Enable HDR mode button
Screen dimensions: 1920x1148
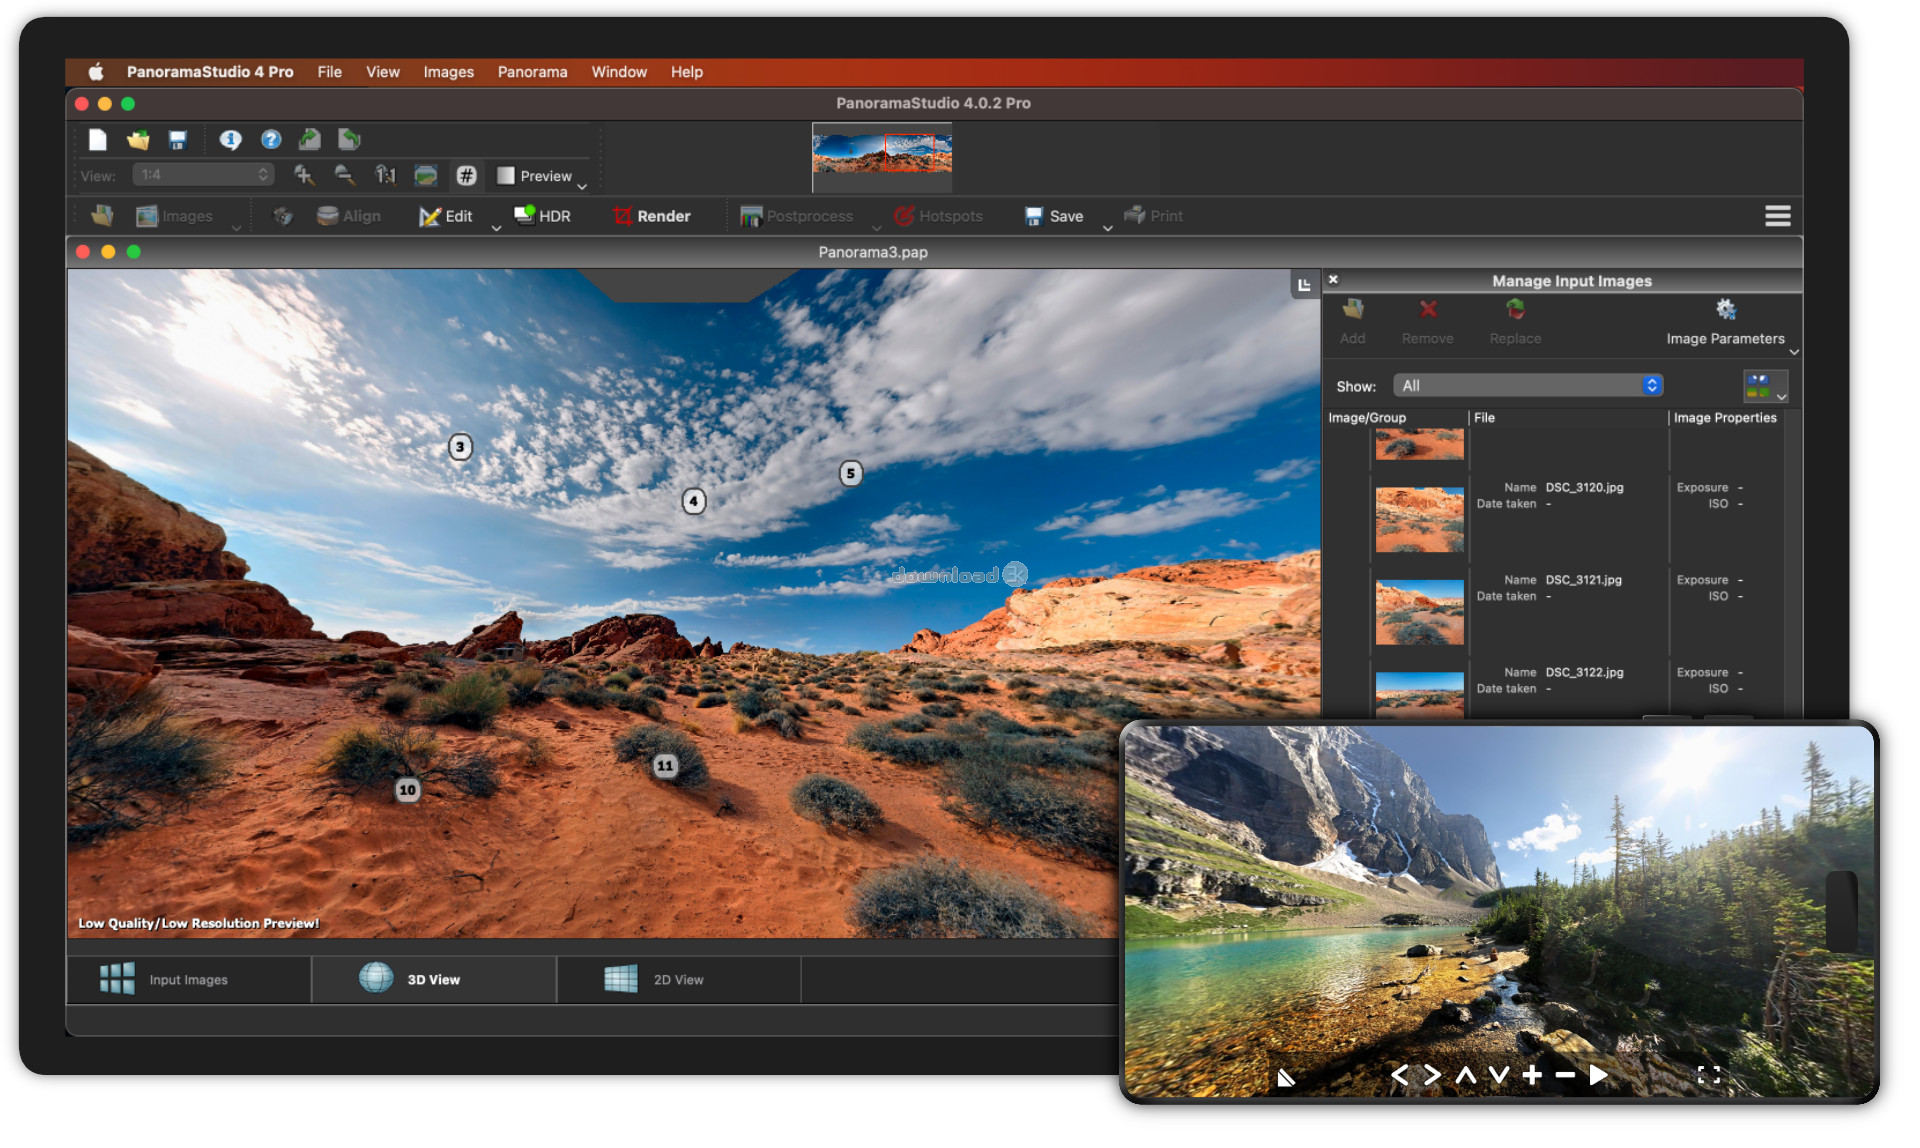[542, 216]
